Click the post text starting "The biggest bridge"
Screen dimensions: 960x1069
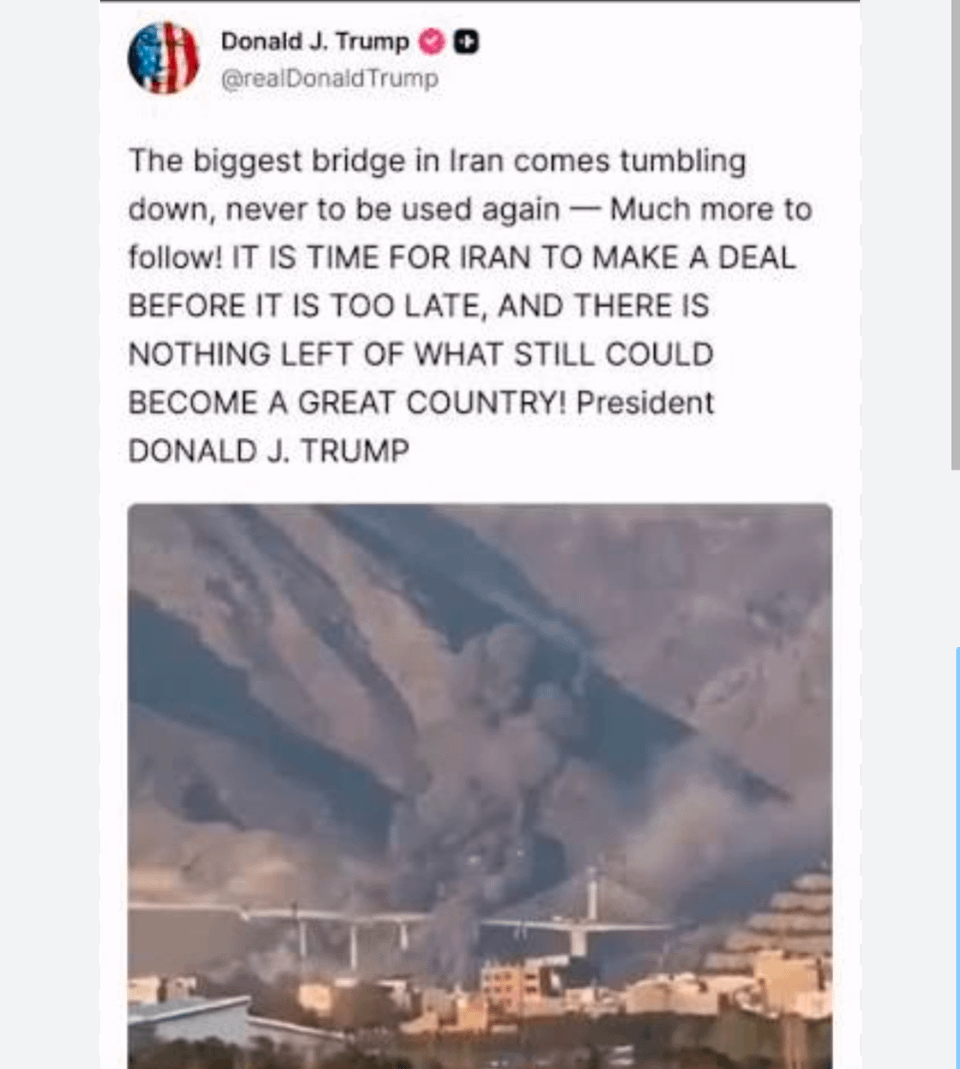[x=470, y=305]
